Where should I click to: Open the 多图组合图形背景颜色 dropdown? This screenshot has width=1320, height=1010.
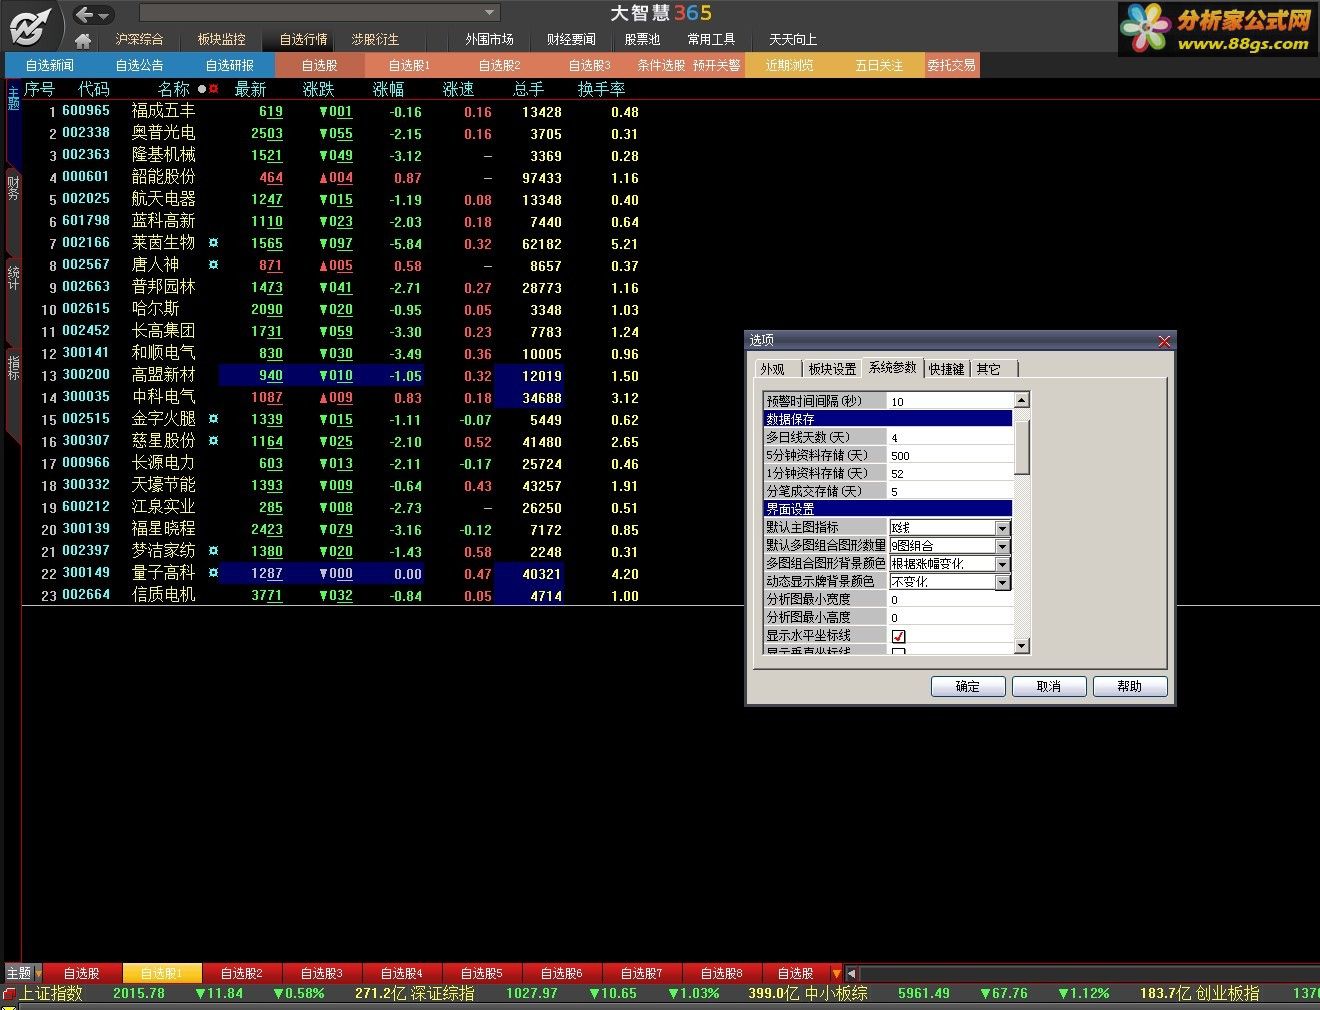1002,564
